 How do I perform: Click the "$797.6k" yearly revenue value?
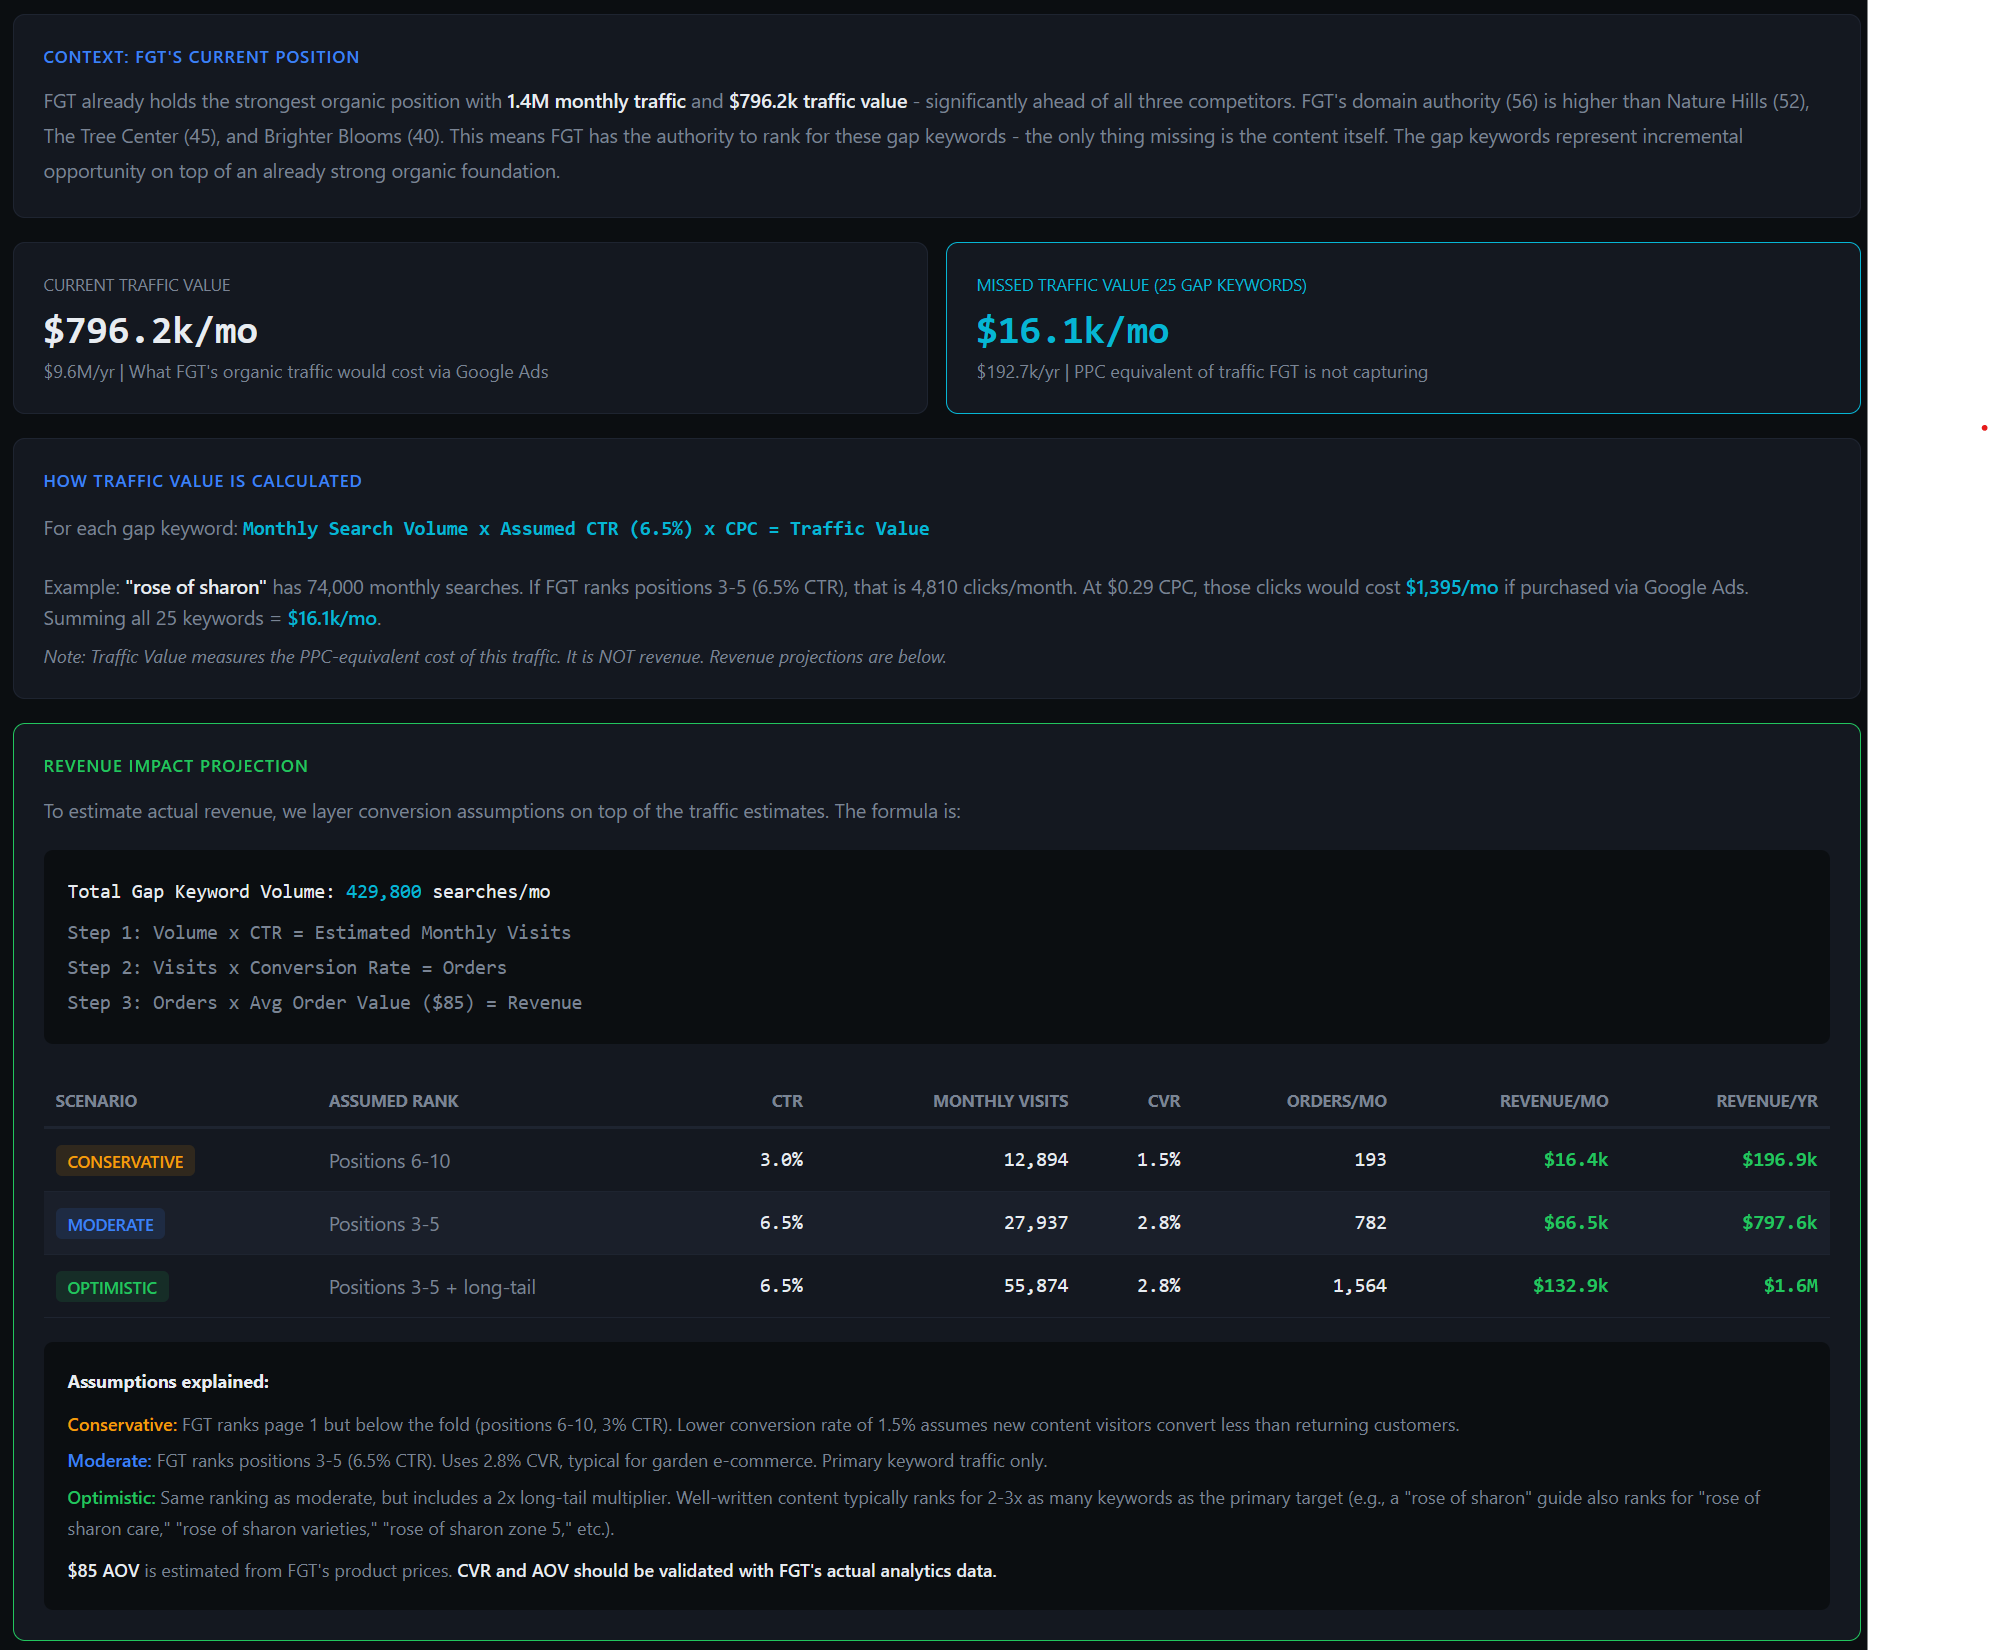coord(1780,1222)
